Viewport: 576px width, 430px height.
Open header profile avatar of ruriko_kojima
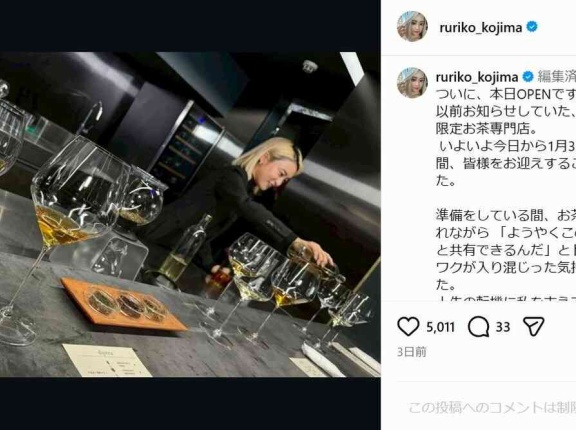coord(412,26)
